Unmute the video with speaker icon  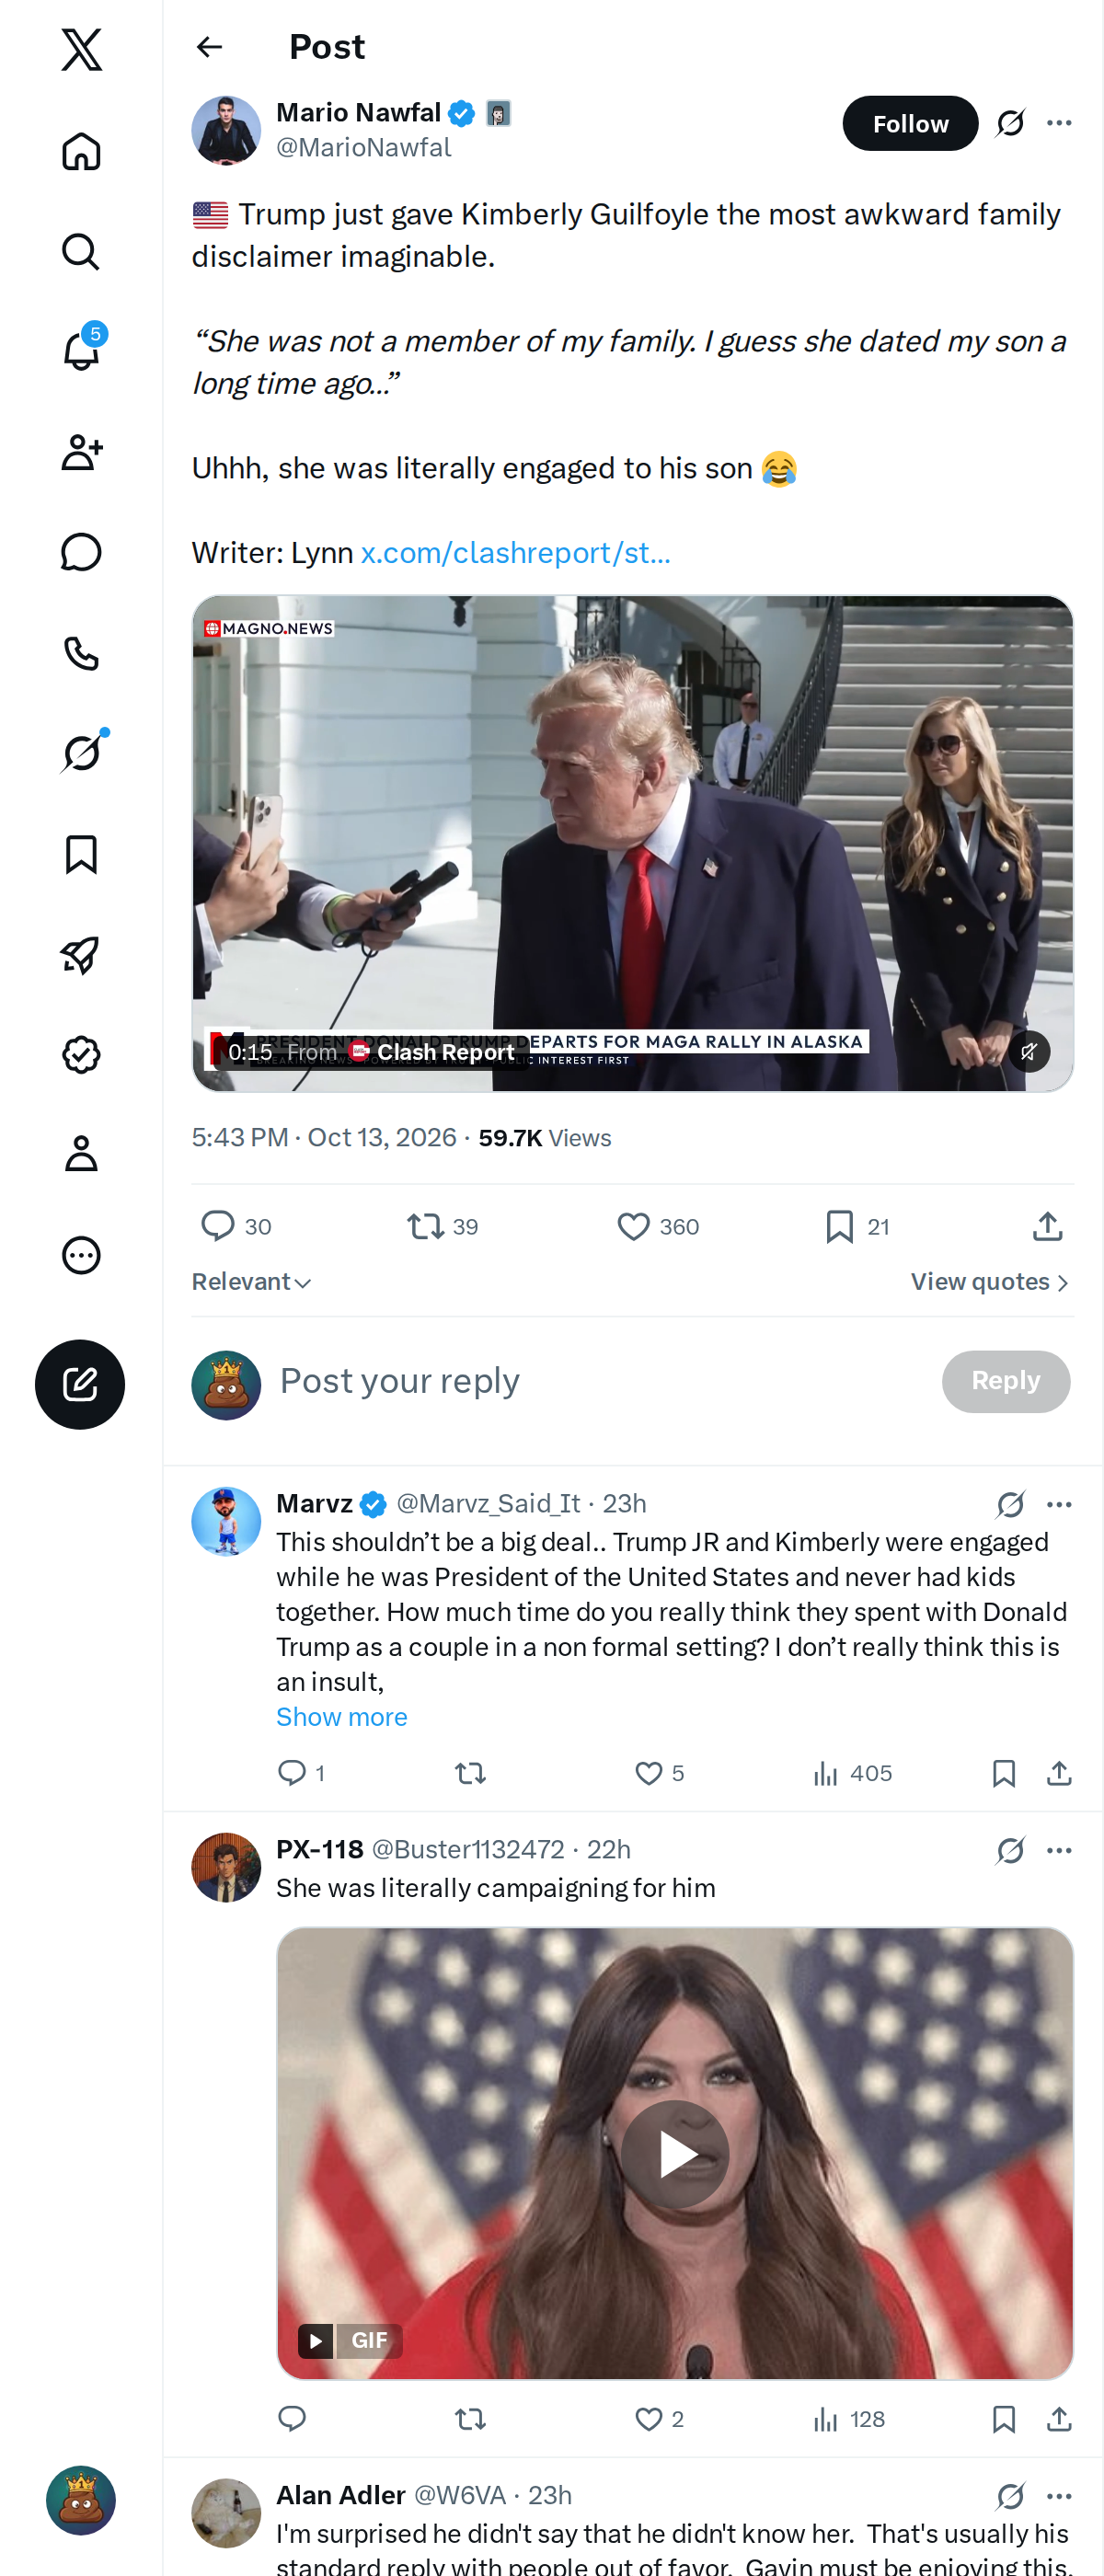[1028, 1051]
